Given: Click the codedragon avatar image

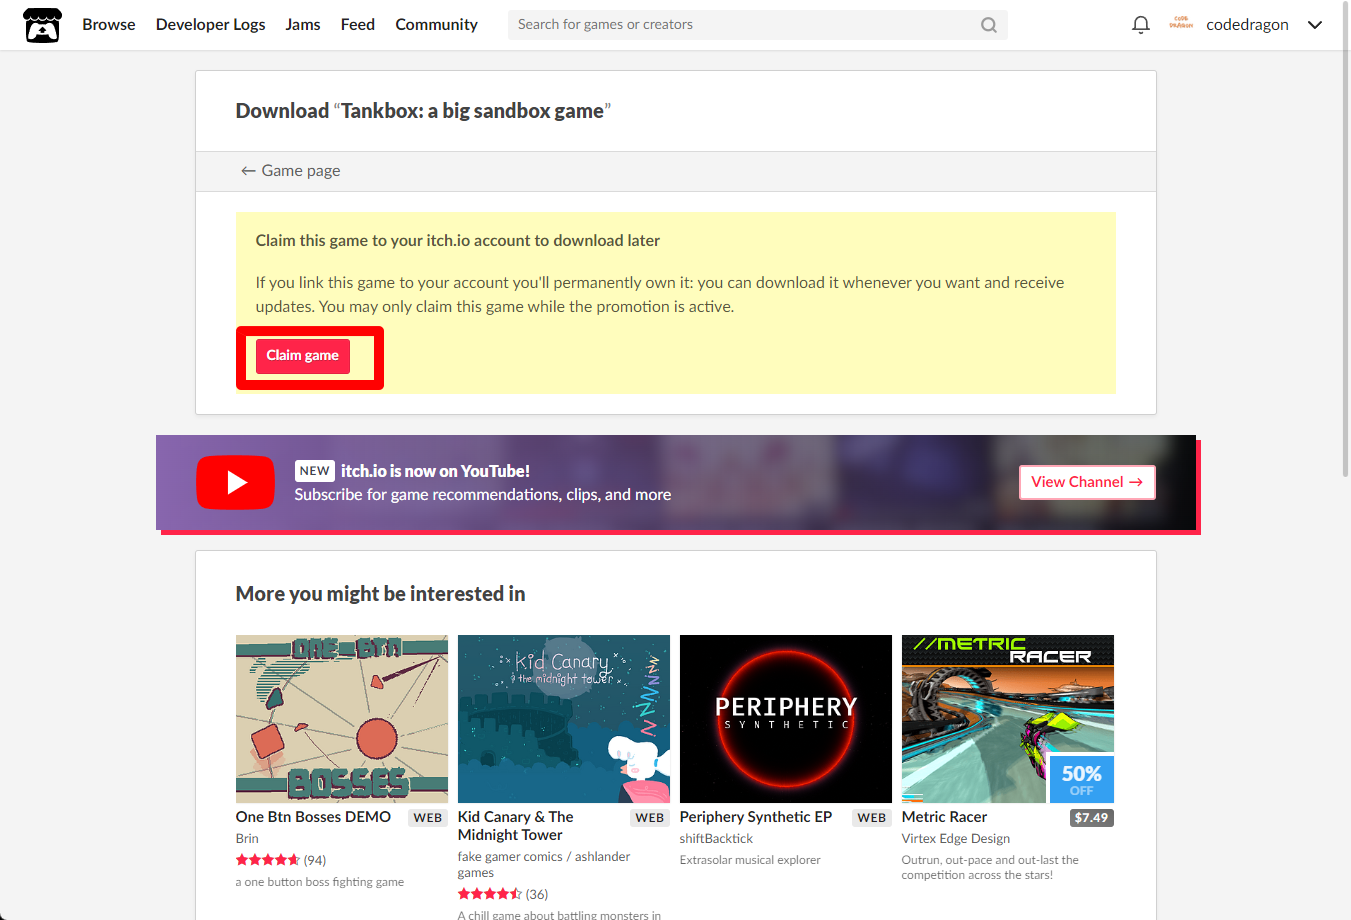Looking at the screenshot, I should tap(1181, 24).
